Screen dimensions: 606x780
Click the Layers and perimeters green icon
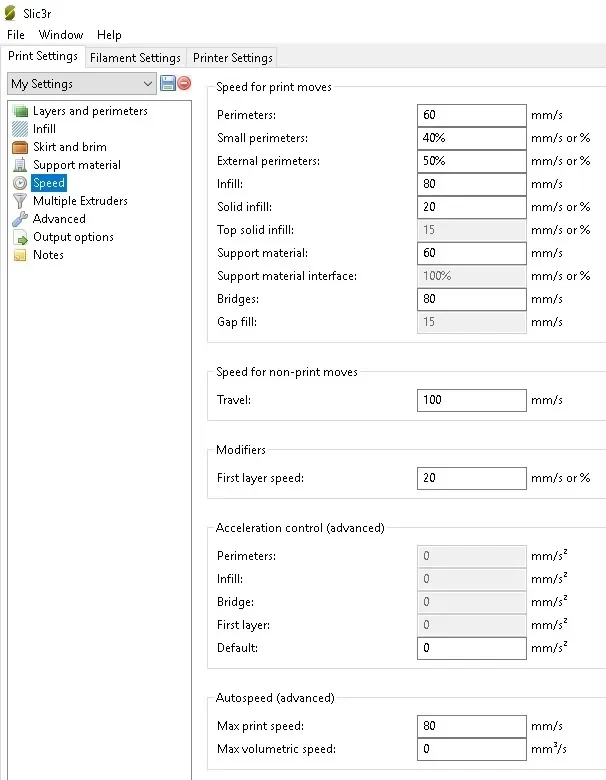click(20, 111)
